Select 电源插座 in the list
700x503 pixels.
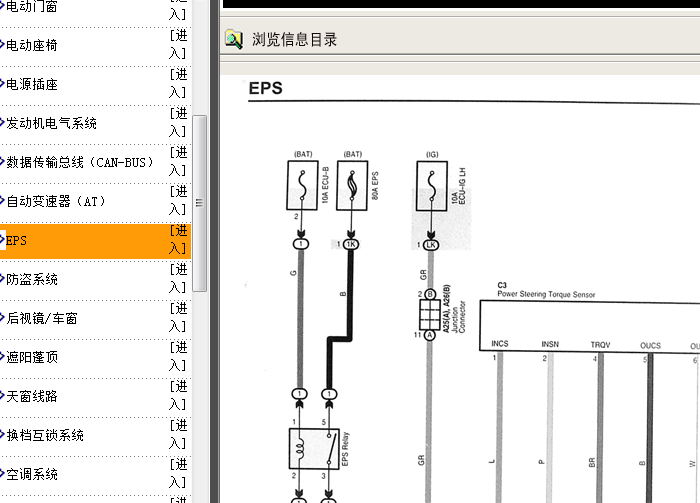tap(32, 84)
